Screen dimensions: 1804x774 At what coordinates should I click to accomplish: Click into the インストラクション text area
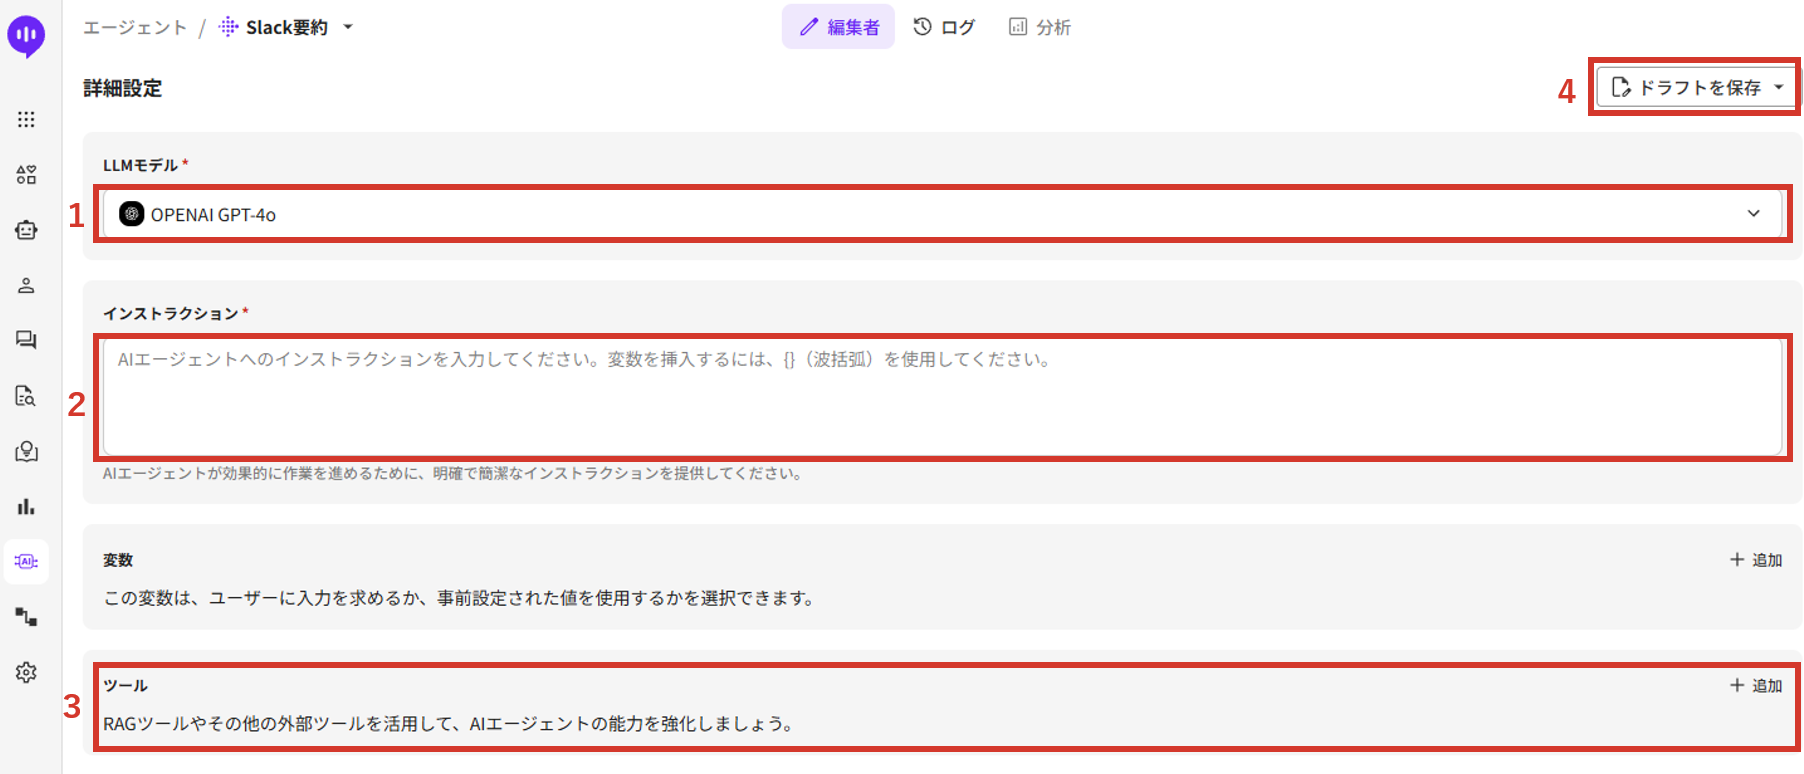click(941, 397)
